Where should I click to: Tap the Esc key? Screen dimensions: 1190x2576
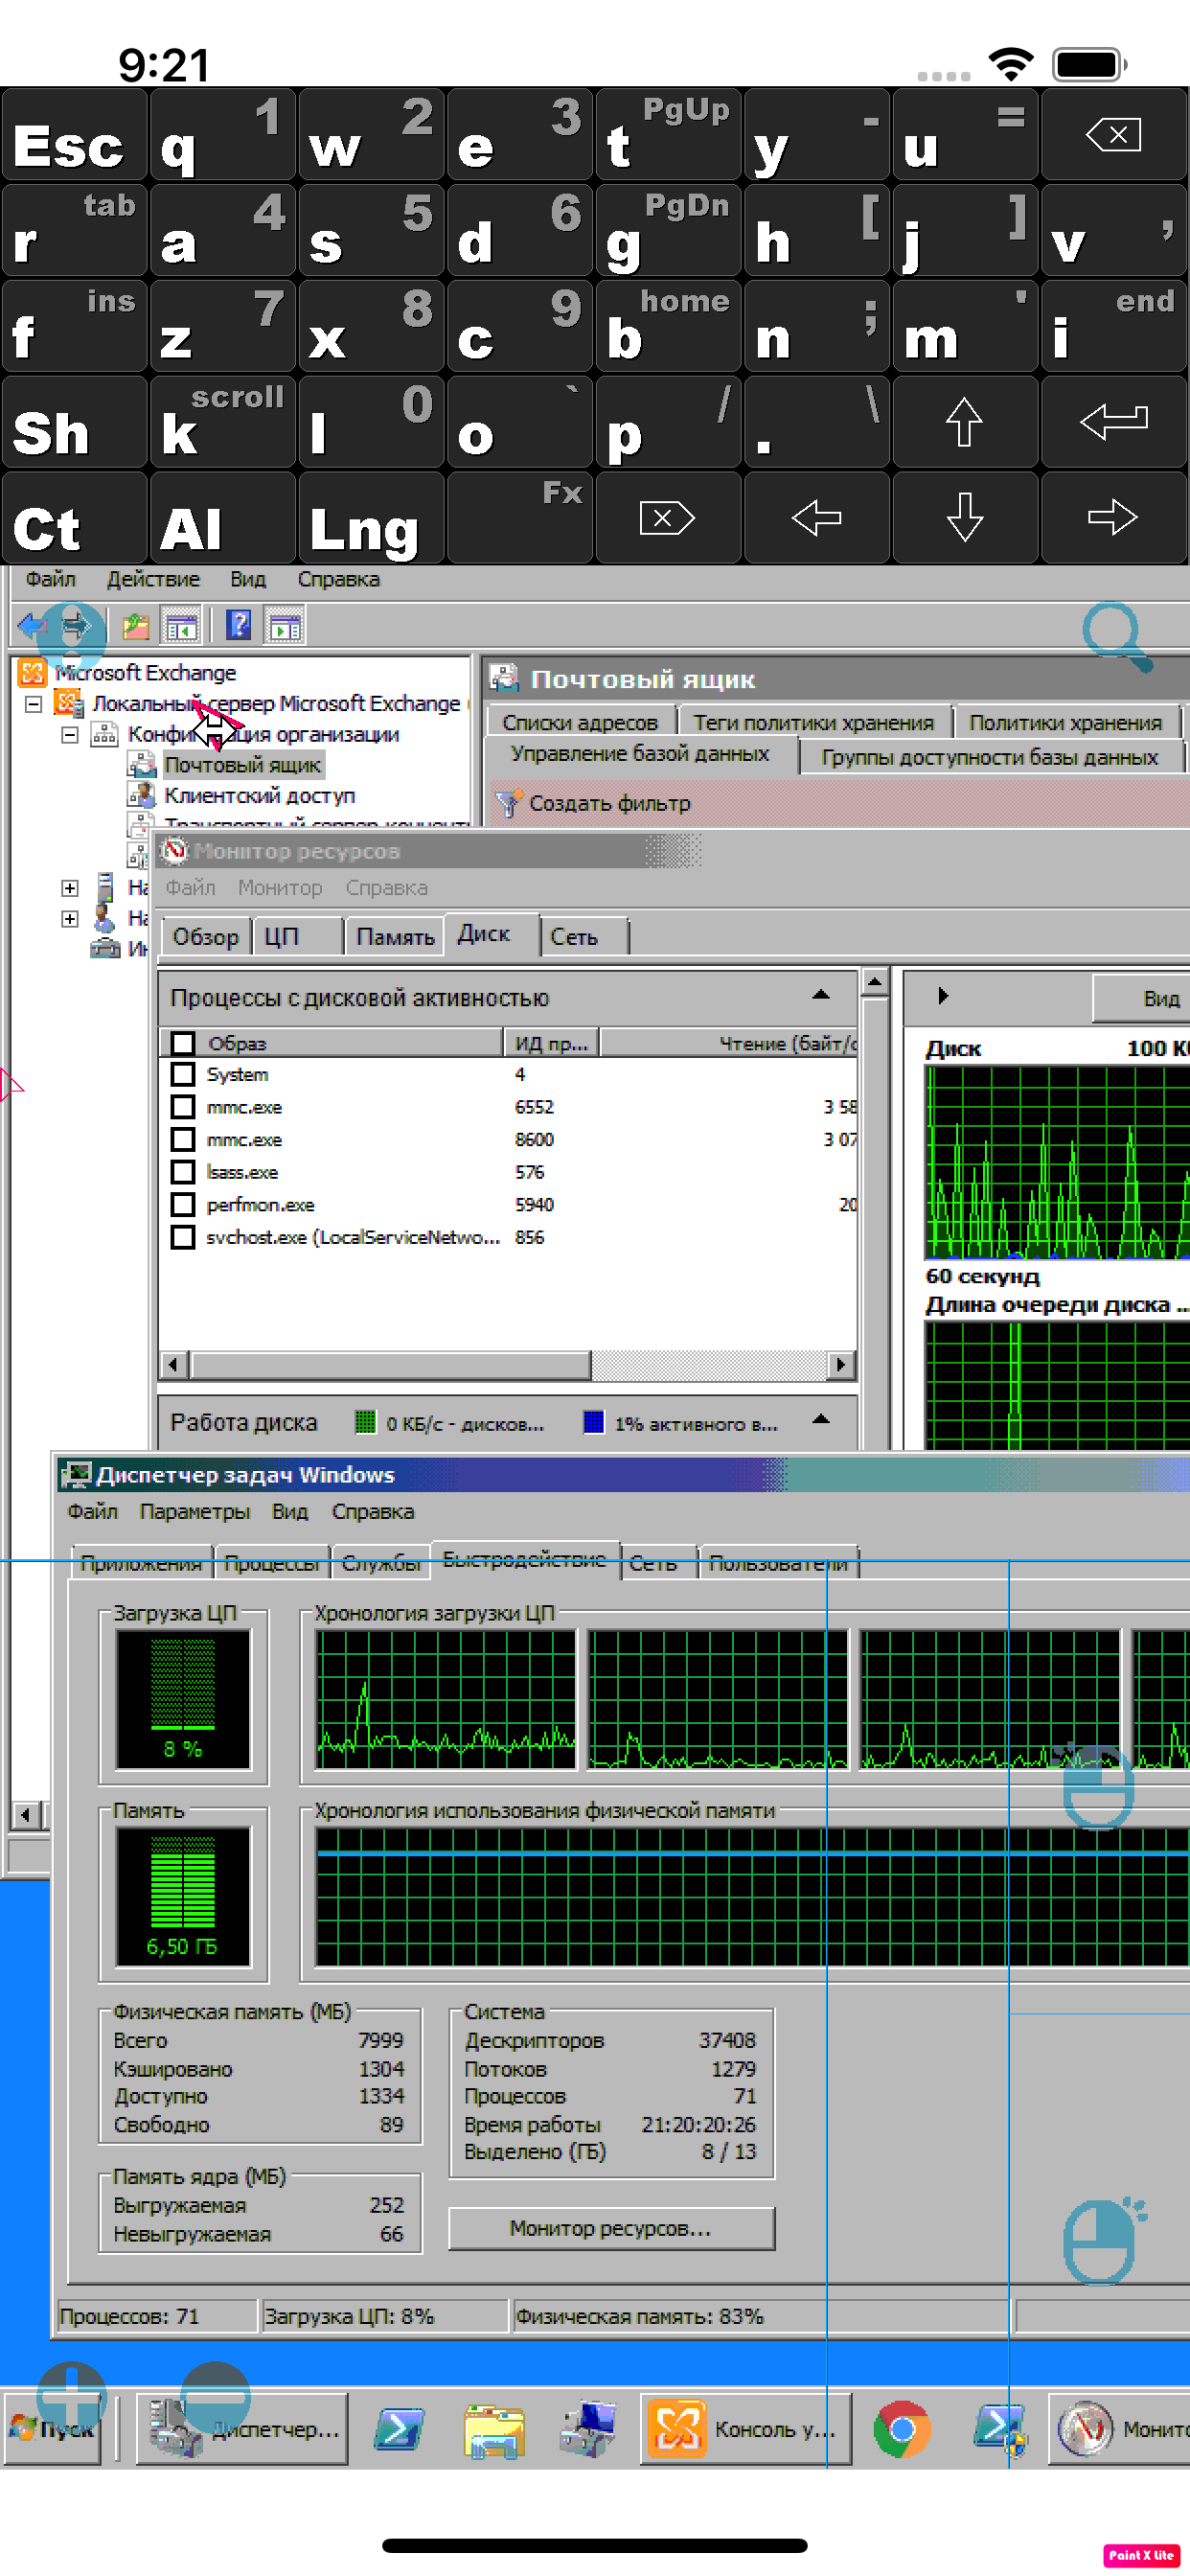74,134
